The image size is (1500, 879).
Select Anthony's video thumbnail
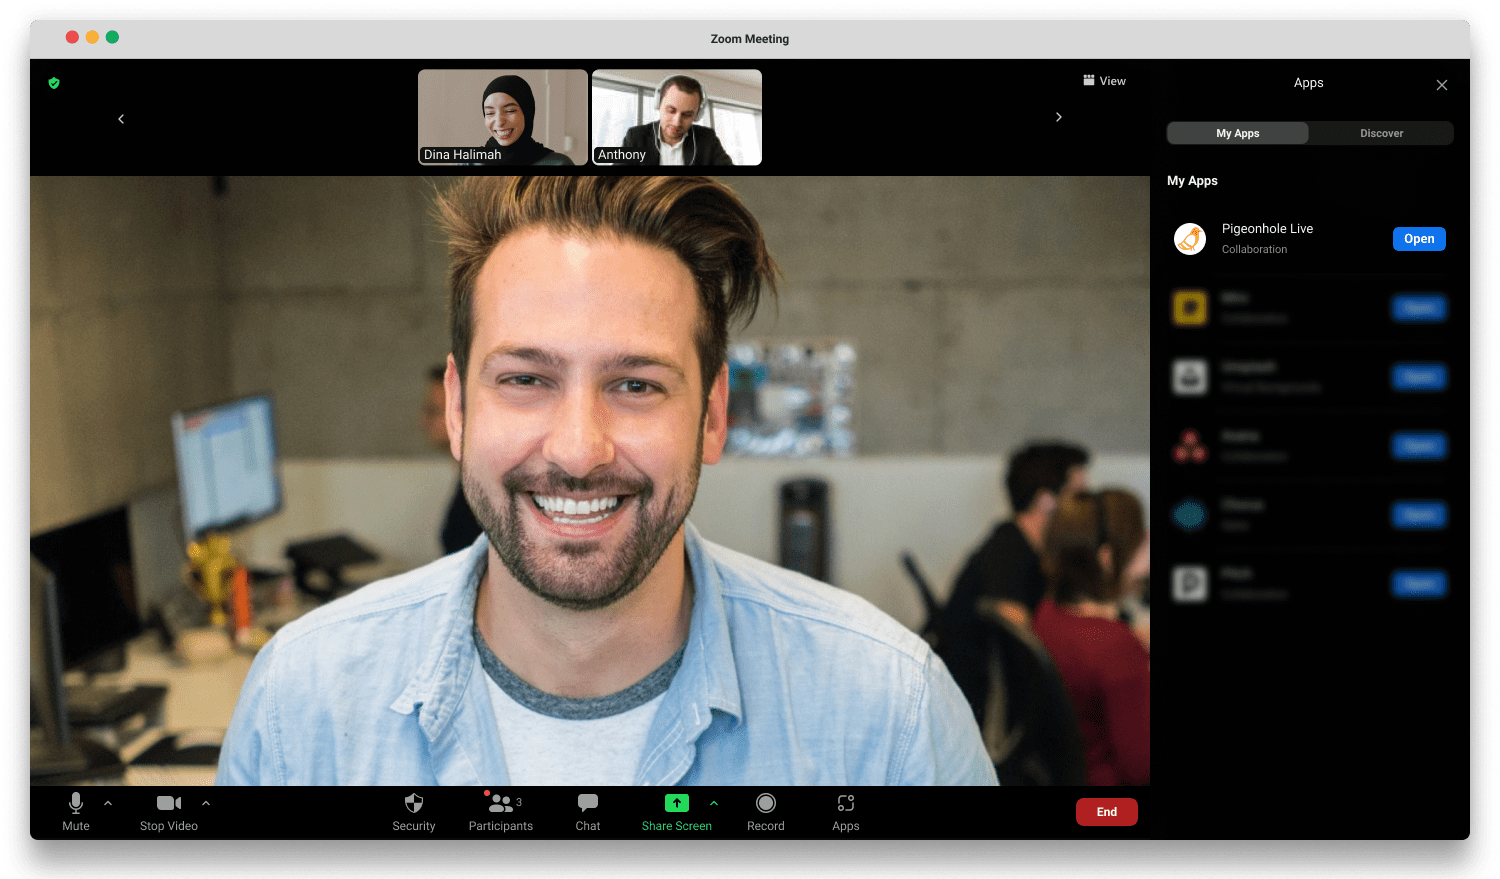click(x=676, y=117)
